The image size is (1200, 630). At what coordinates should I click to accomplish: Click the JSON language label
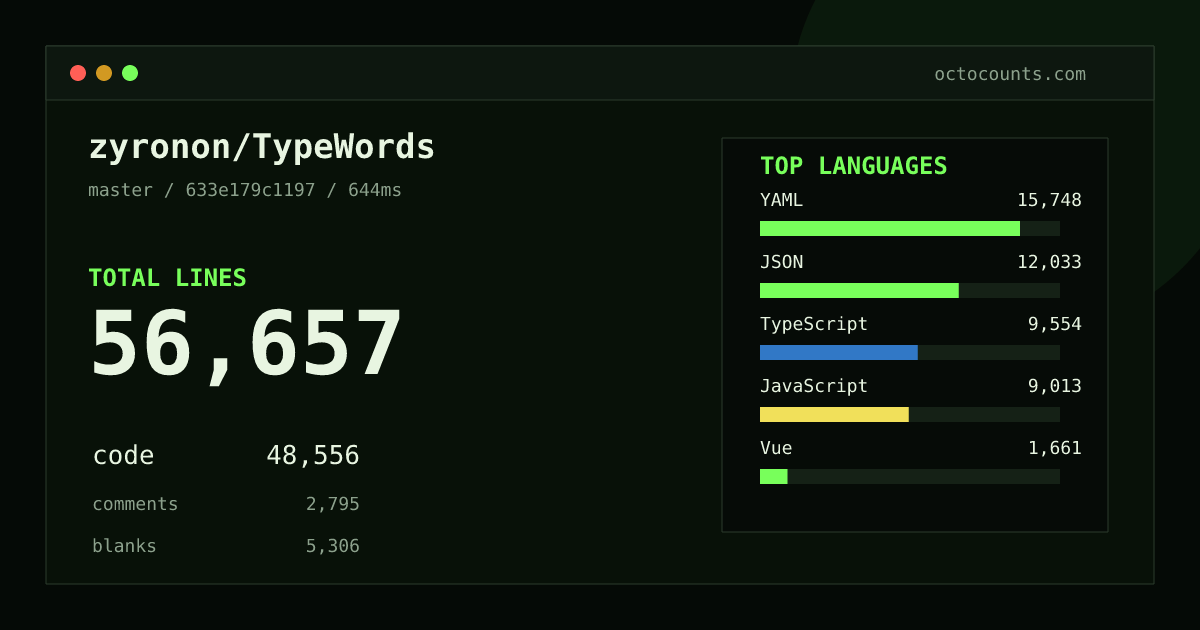pyautogui.click(x=781, y=262)
